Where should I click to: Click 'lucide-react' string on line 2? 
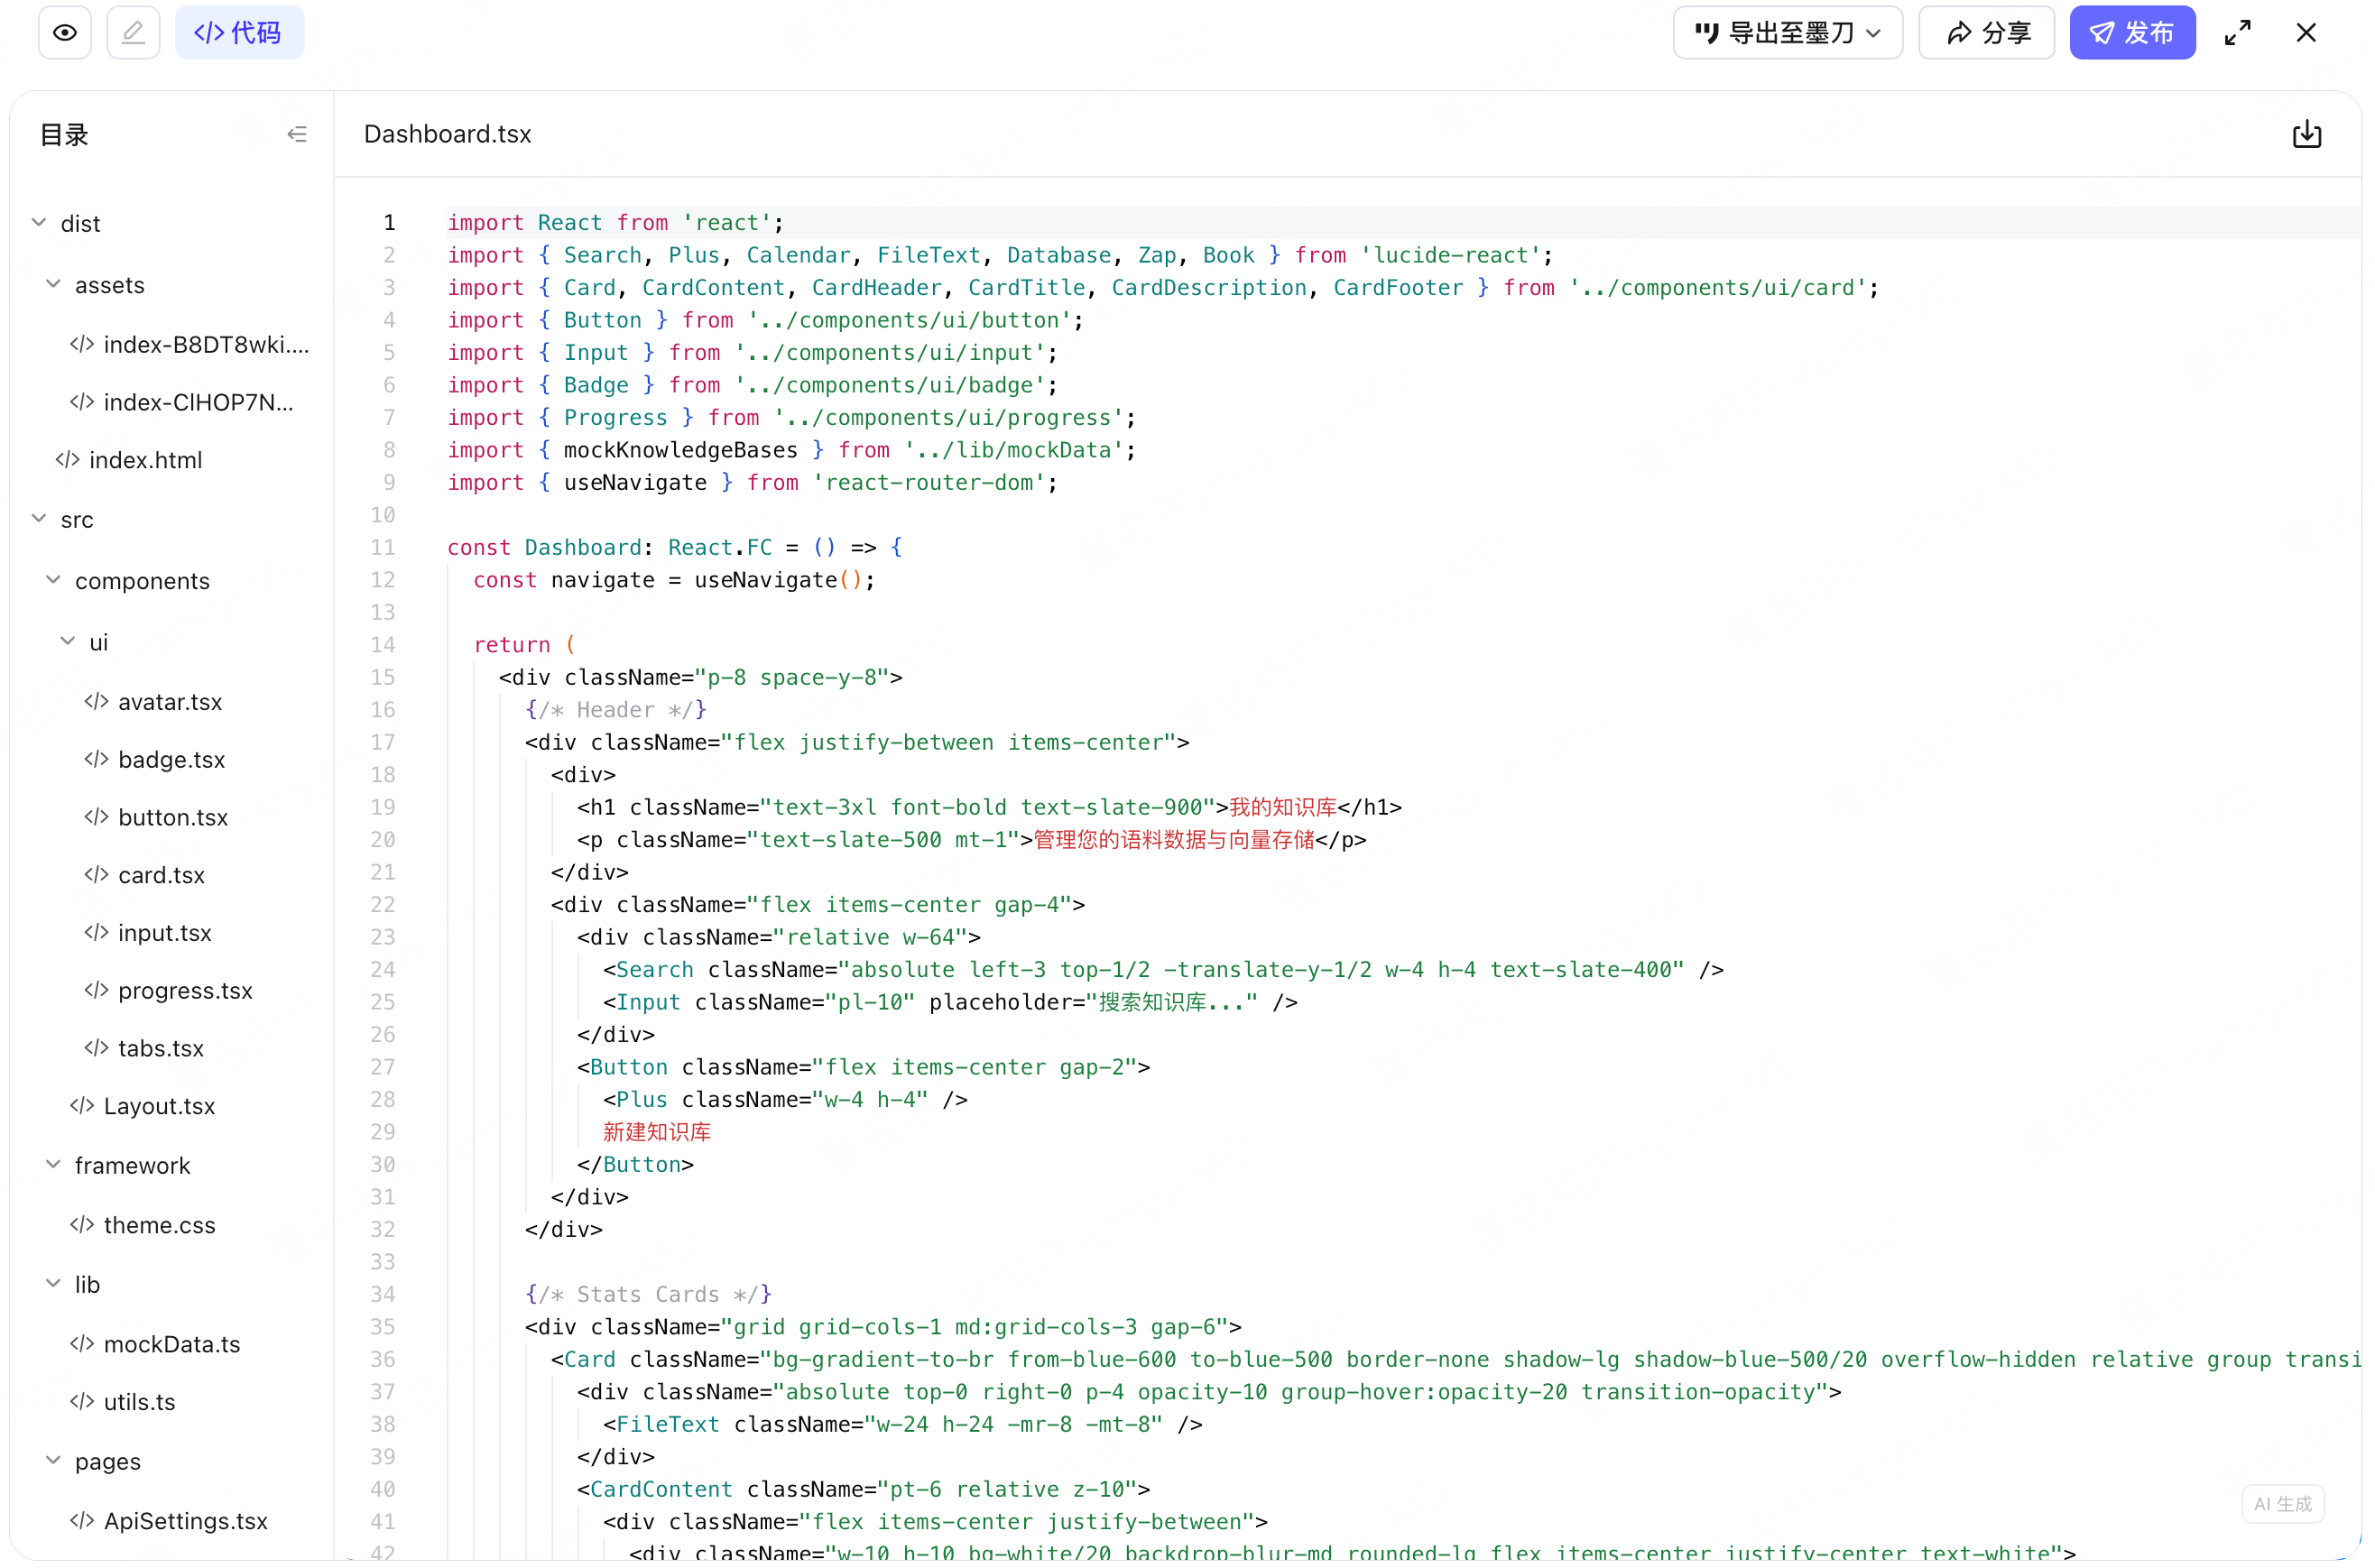(1451, 256)
